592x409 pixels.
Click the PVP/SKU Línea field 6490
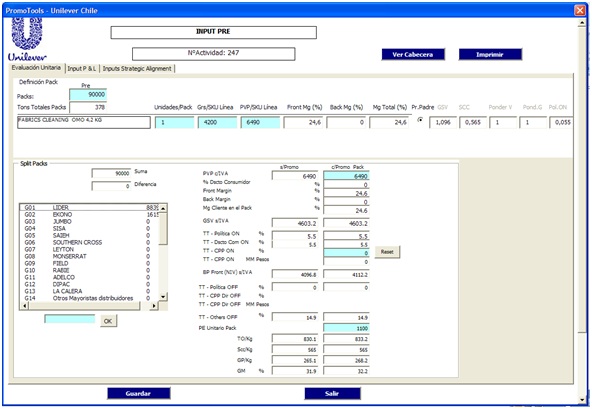point(260,122)
